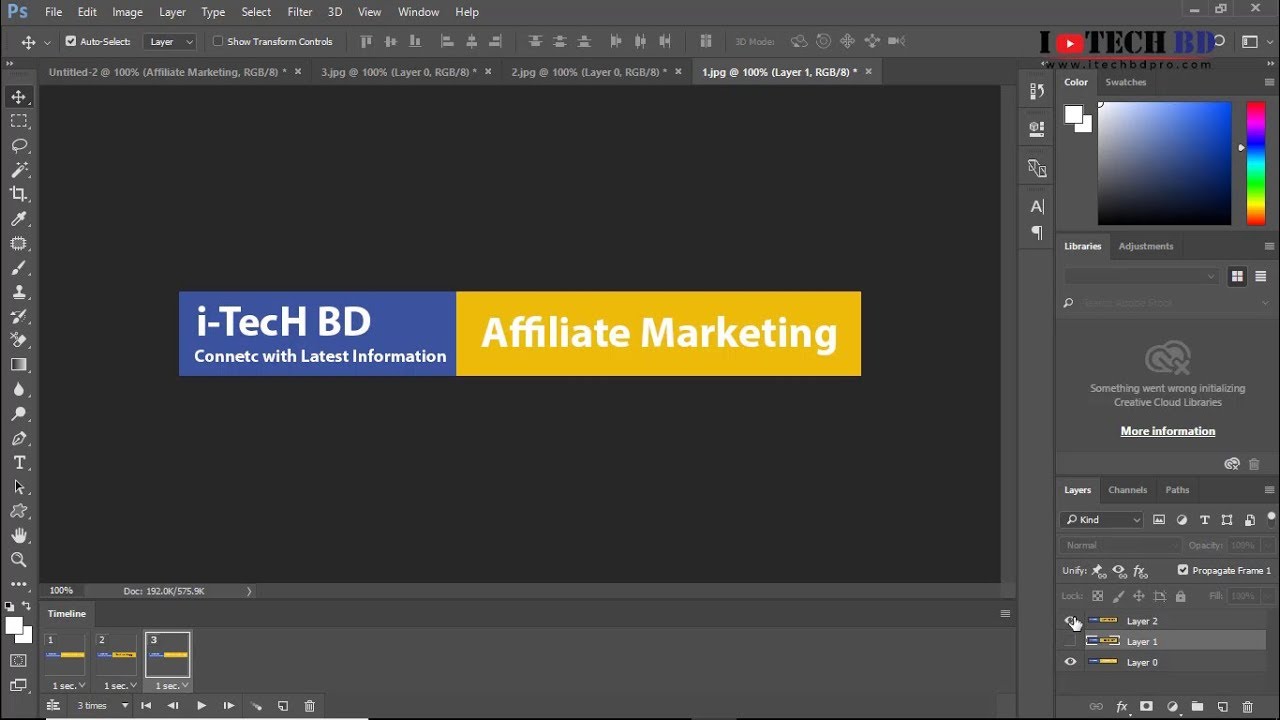Select the Rectangular Marquee tool
The height and width of the screenshot is (720, 1280).
(x=19, y=121)
